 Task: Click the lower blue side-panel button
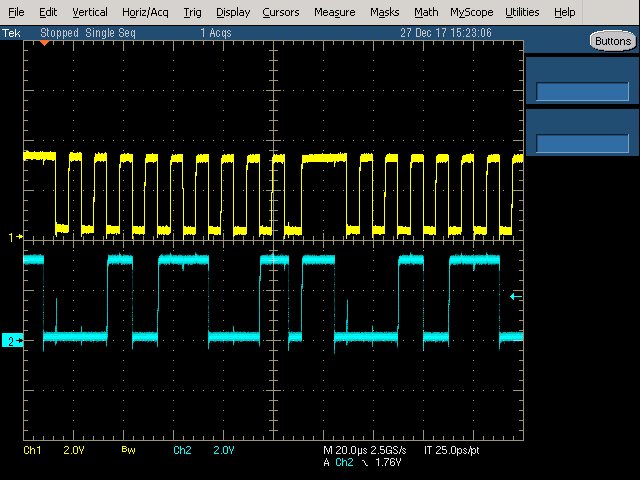[582, 143]
